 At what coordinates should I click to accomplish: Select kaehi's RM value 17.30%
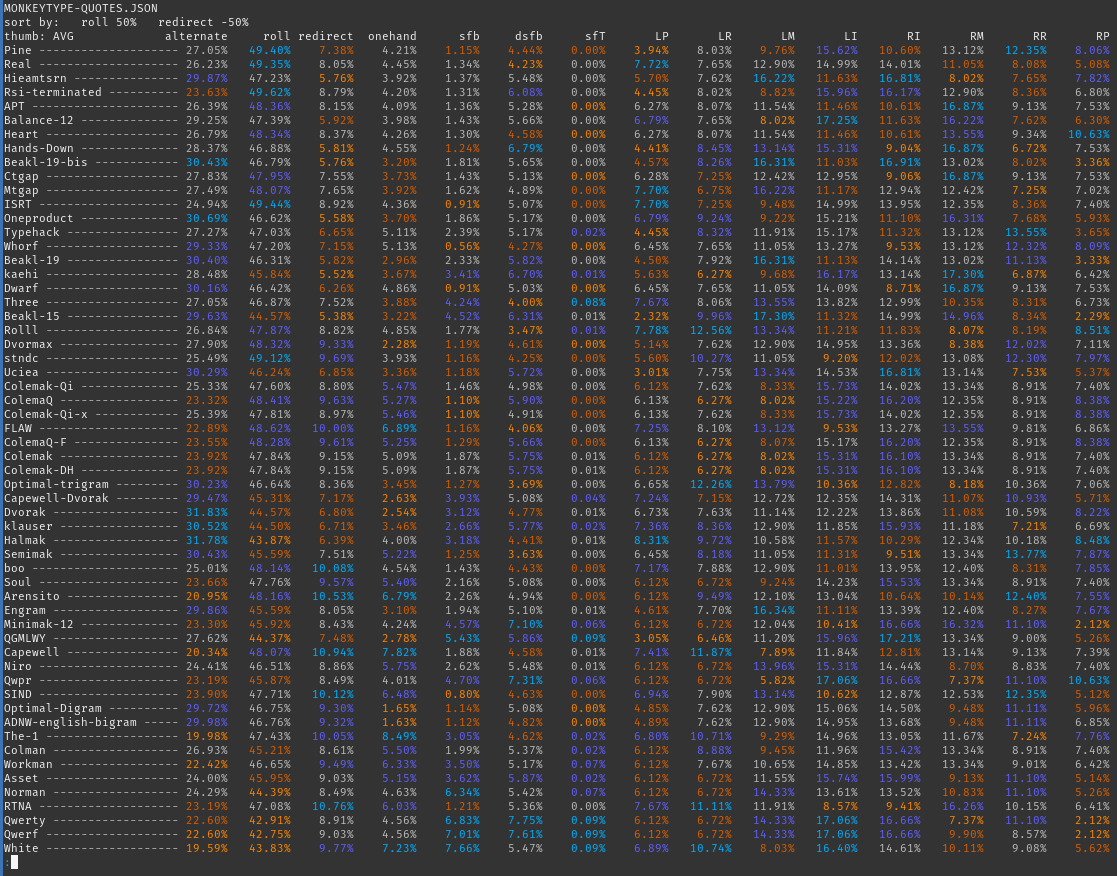962,274
